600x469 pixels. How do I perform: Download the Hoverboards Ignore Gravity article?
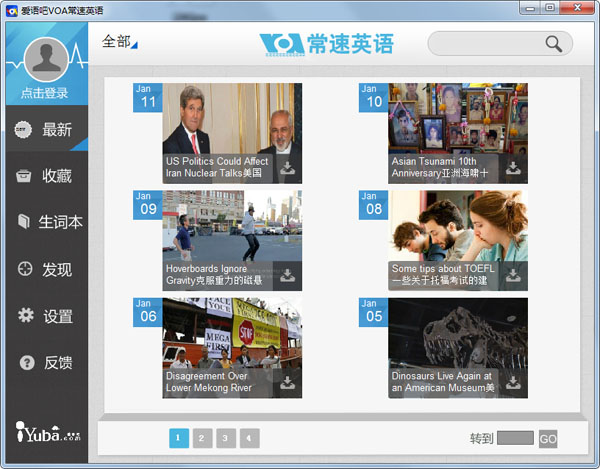pyautogui.click(x=288, y=276)
